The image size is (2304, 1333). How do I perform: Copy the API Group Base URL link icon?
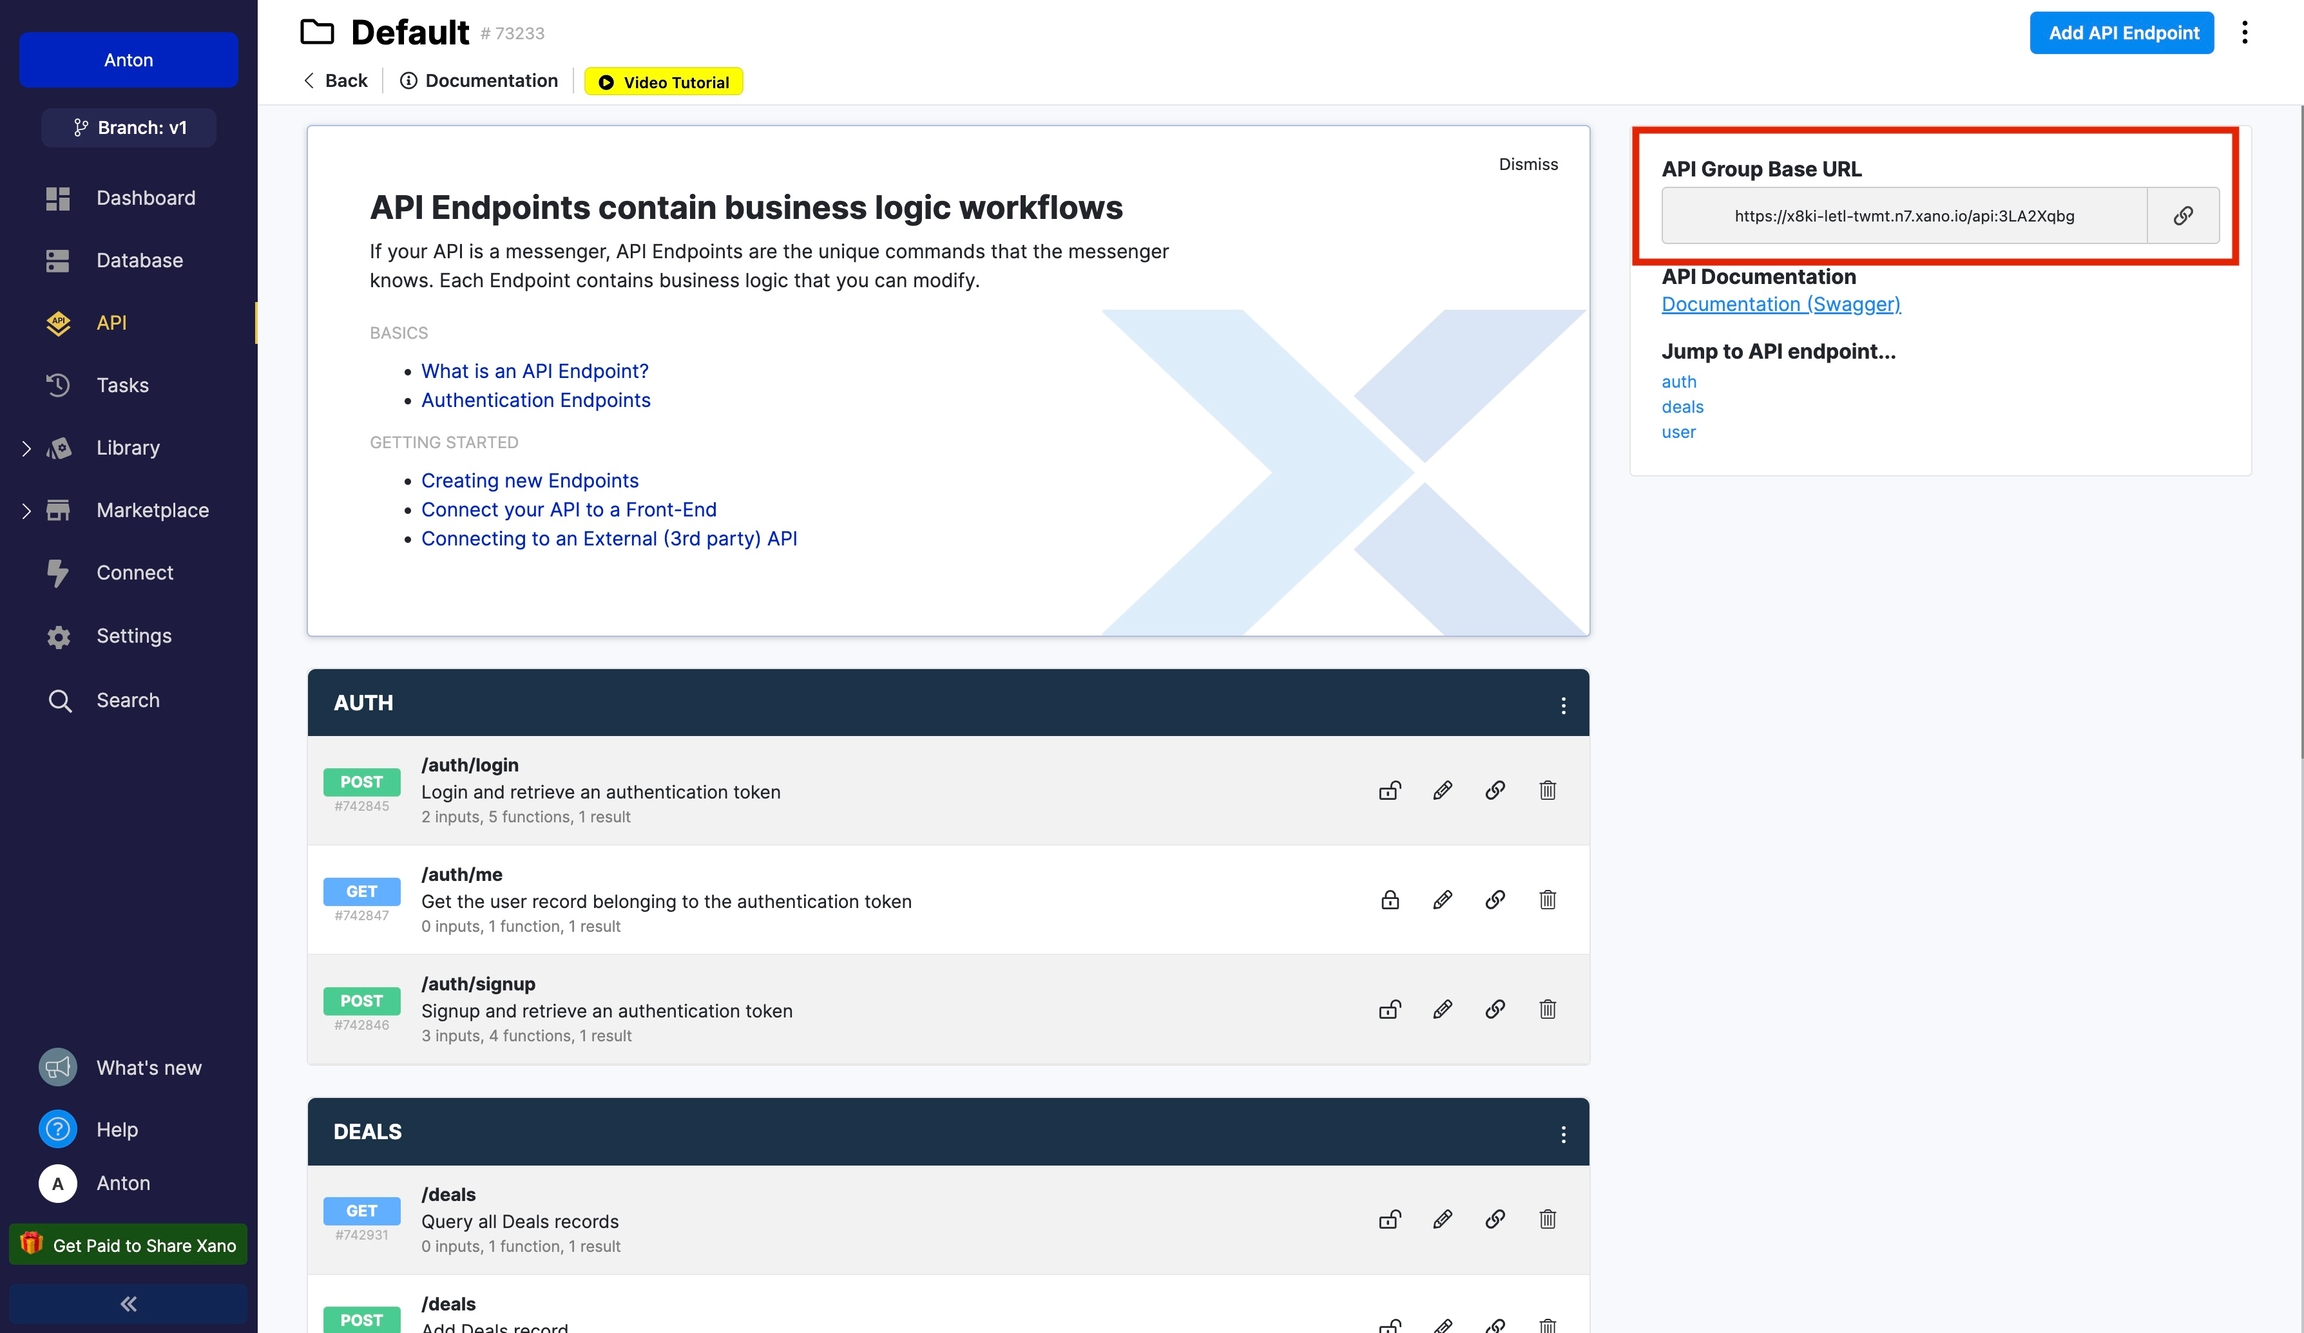coord(2183,215)
